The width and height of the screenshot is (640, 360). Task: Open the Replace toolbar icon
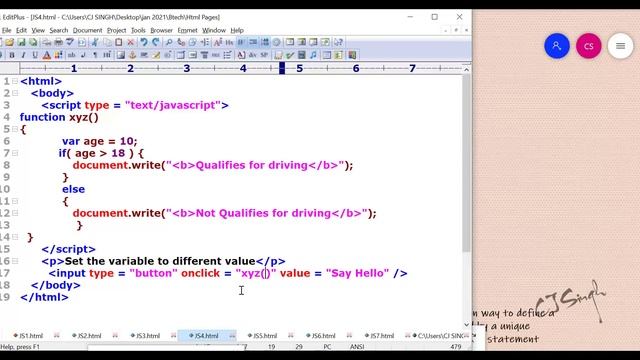point(181,42)
